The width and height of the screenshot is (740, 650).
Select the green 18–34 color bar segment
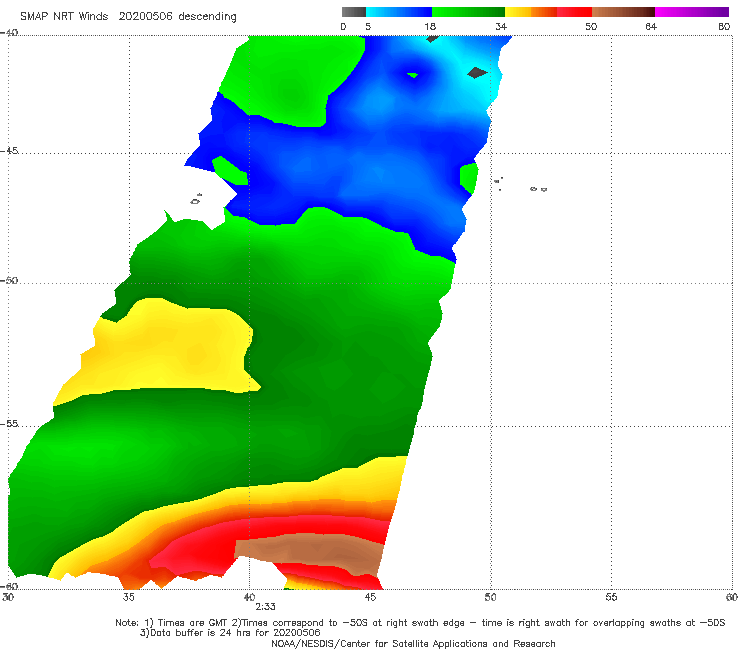(x=468, y=12)
